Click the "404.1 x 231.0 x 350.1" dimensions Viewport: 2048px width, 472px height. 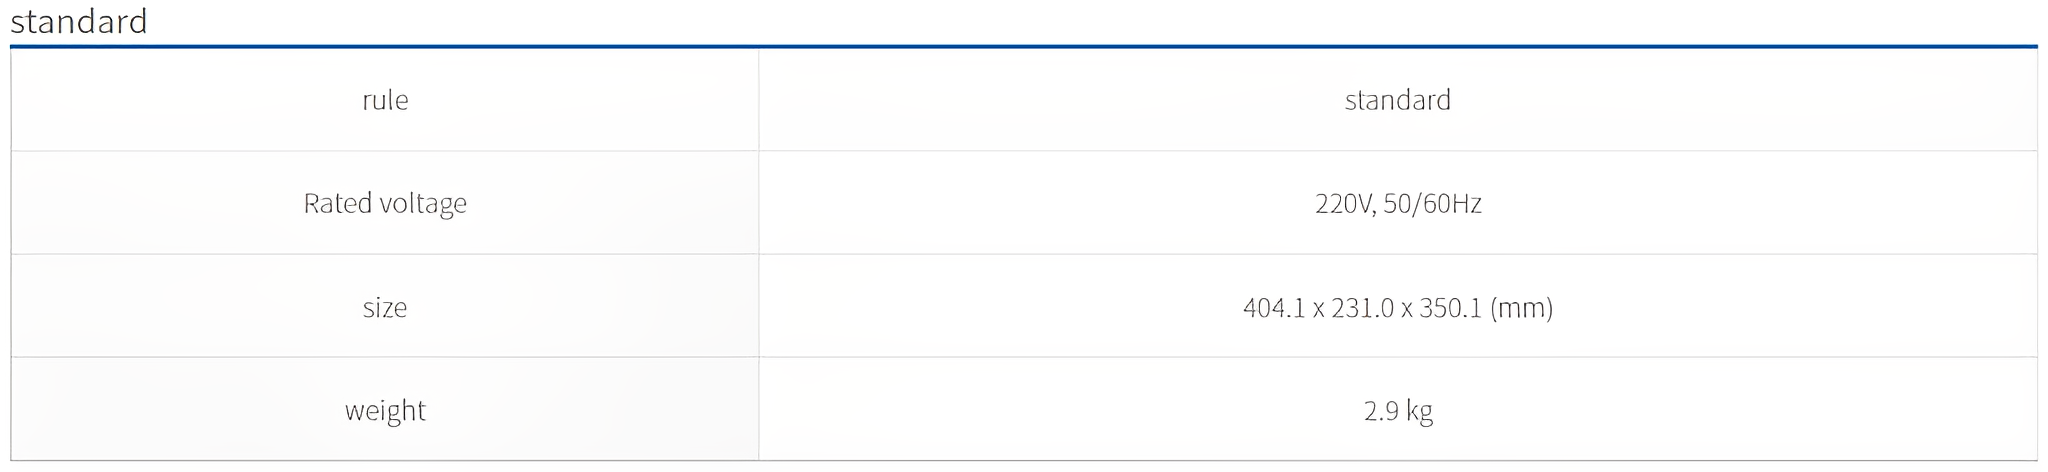(x=1362, y=308)
